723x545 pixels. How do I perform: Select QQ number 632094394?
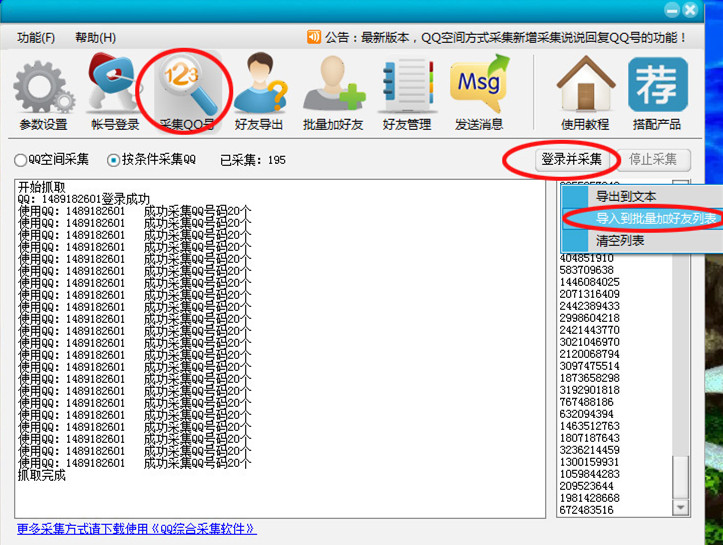point(587,414)
